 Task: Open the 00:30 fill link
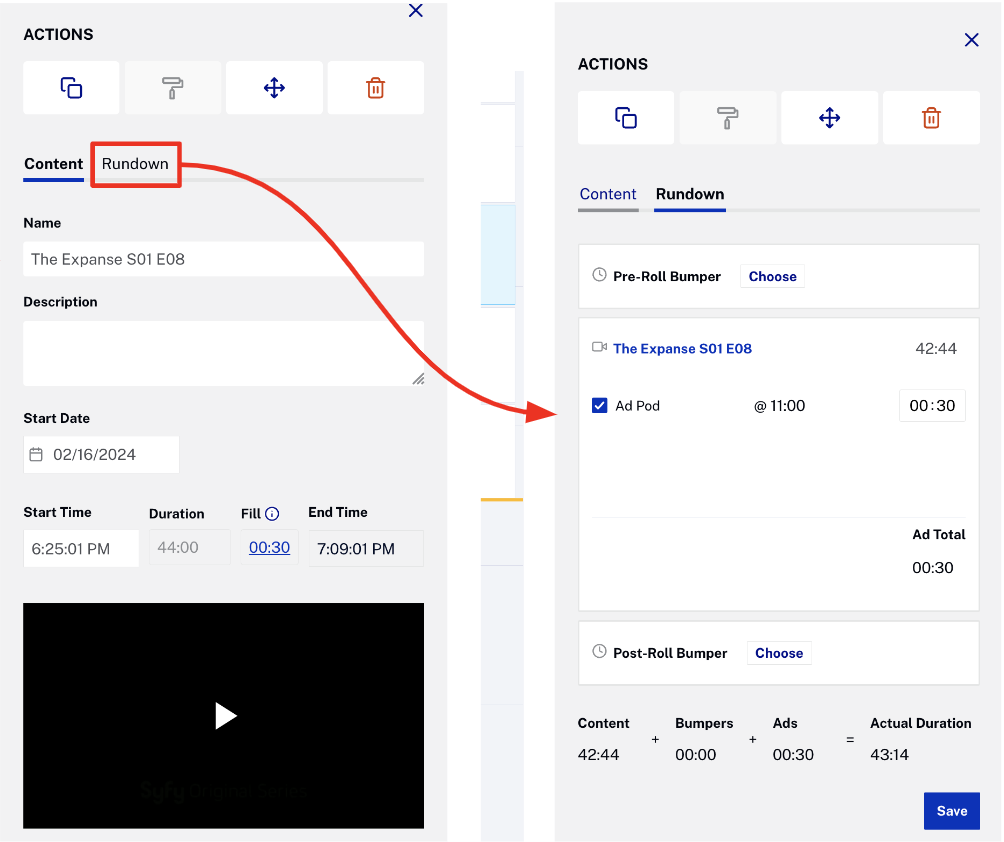(269, 548)
